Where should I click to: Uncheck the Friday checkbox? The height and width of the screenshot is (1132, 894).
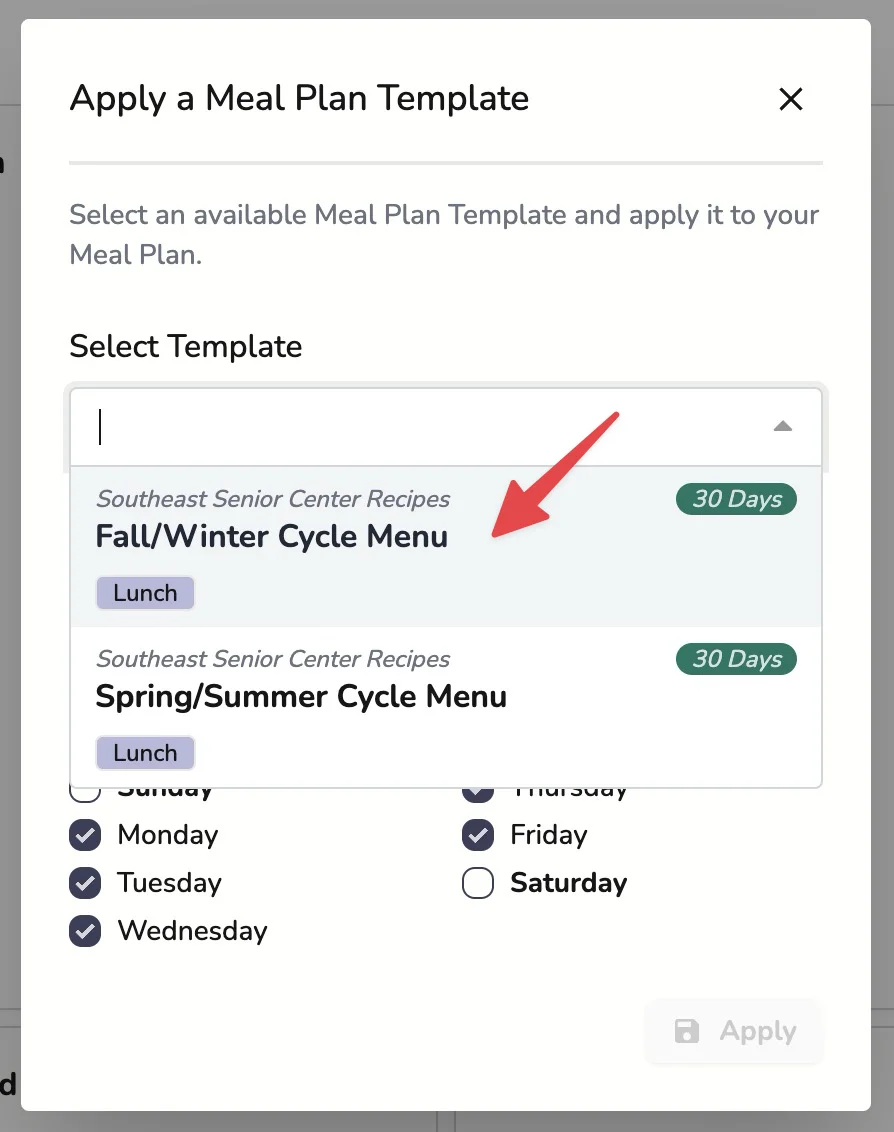click(x=478, y=835)
